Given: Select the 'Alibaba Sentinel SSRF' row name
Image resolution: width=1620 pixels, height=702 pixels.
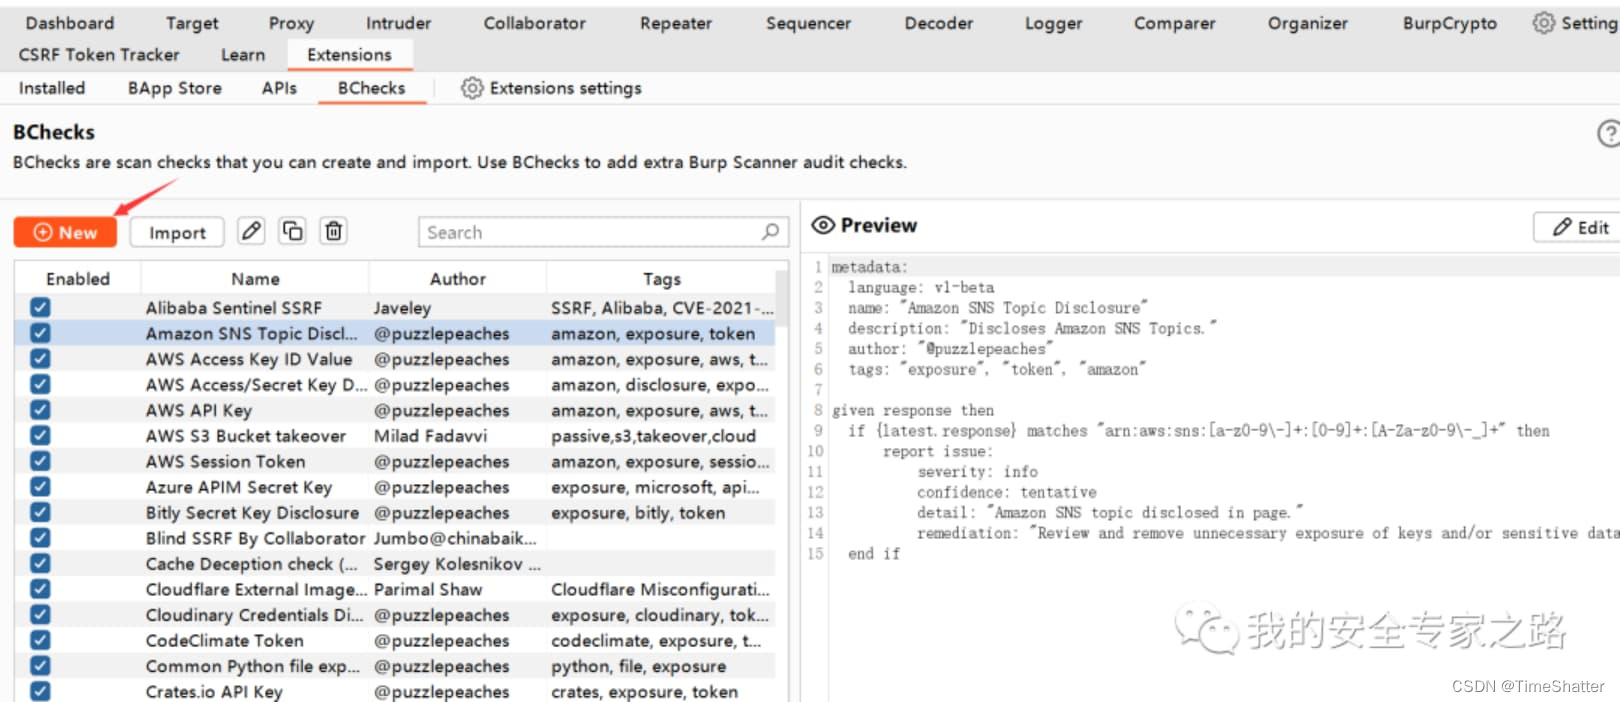Looking at the screenshot, I should tap(234, 307).
